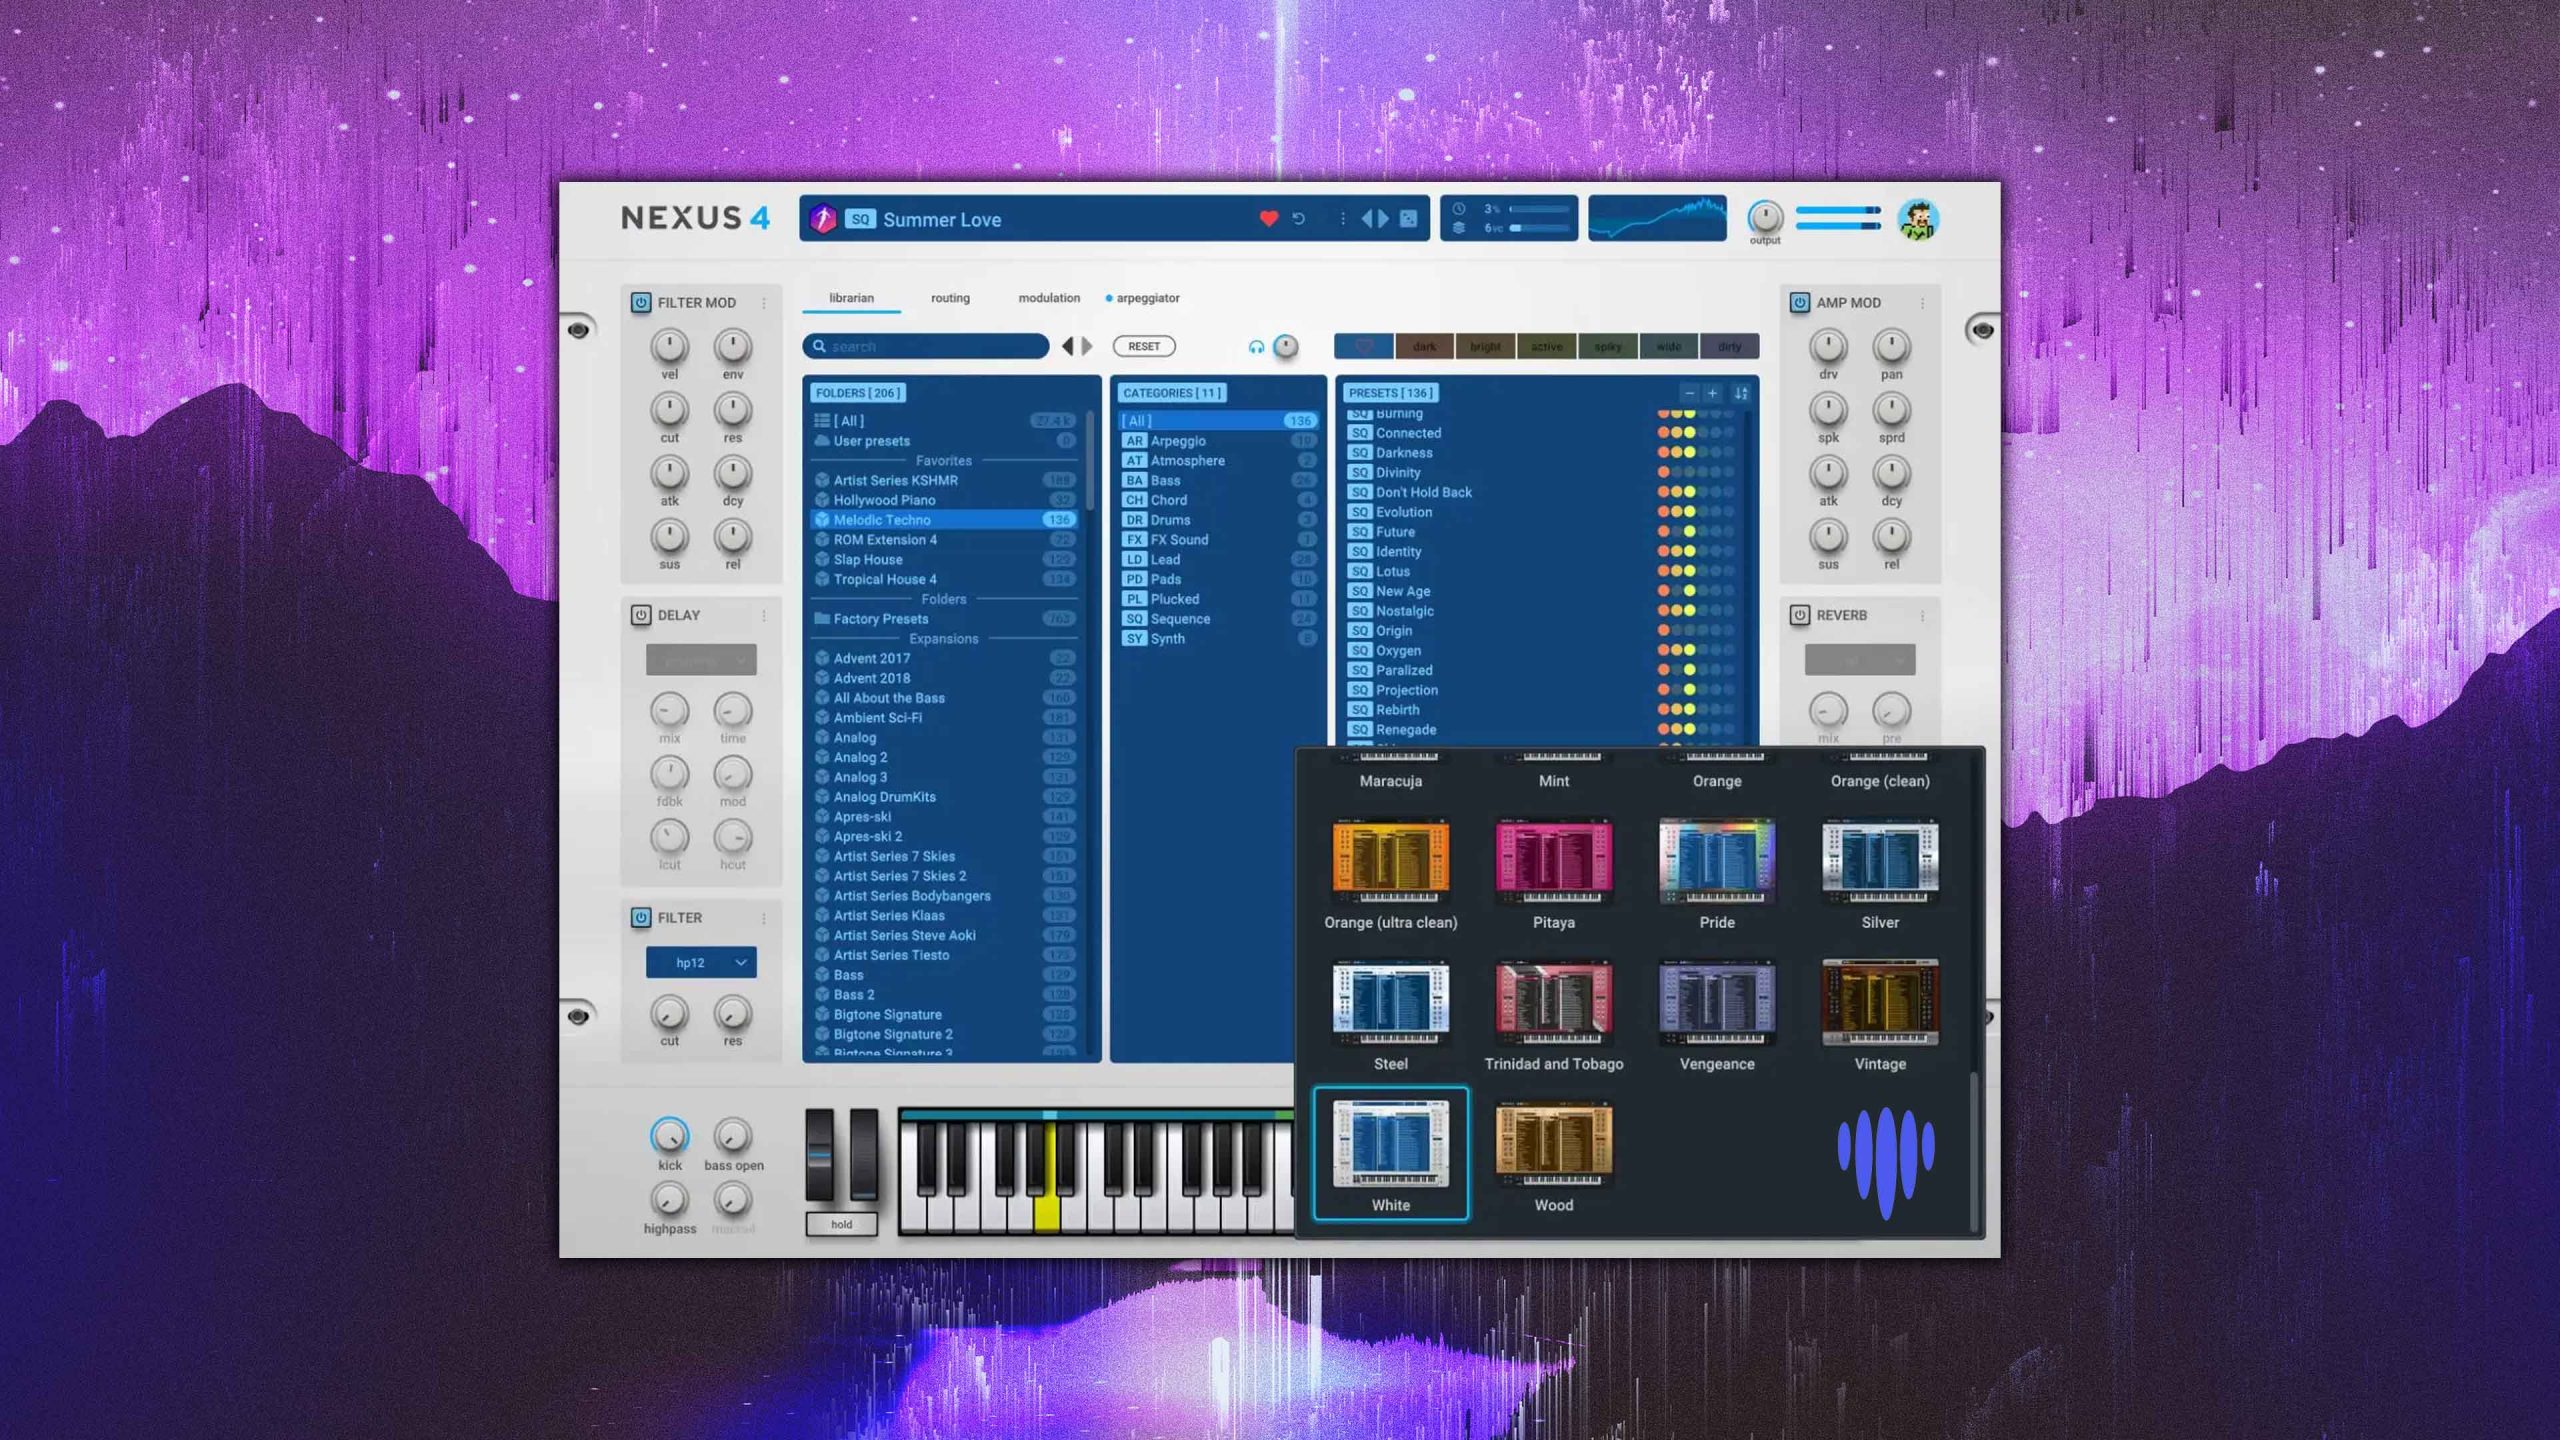Switch to the modulation tab
The width and height of the screenshot is (2560, 1440).
[1049, 298]
